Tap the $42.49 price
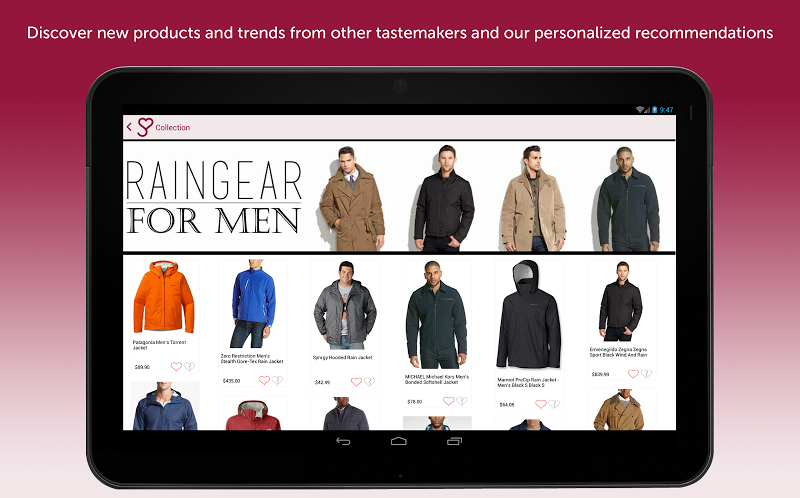 (322, 382)
